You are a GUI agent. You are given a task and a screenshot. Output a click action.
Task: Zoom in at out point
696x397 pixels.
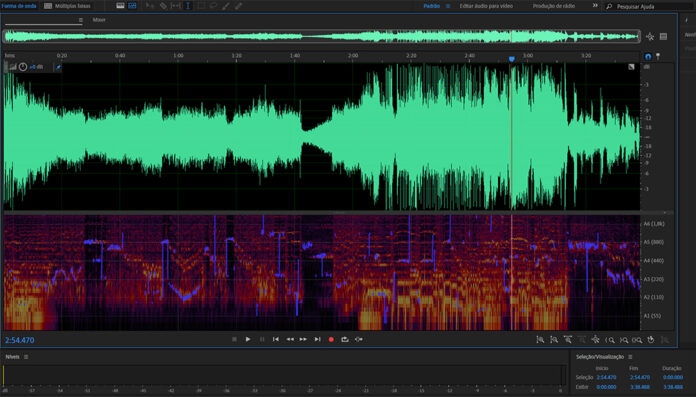point(624,340)
